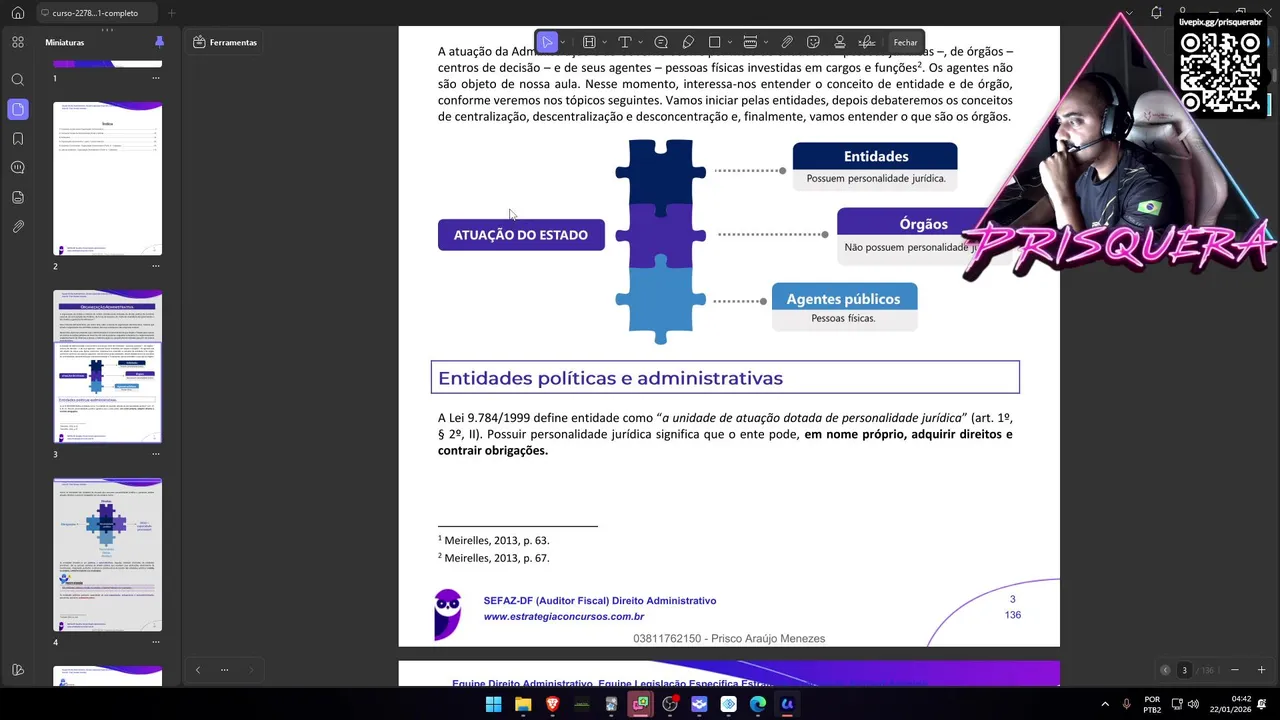Screen dimensions: 1280x720
Task: Click the microphone icon in system tray
Action: [x=1127, y=704]
